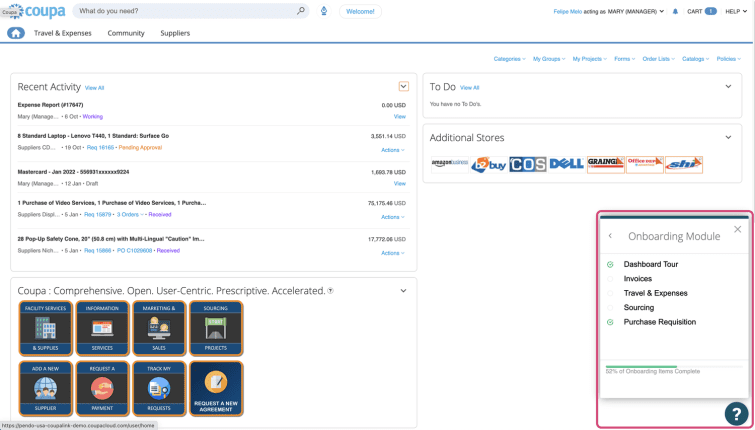Close the Onboarding Module panel

tap(737, 229)
